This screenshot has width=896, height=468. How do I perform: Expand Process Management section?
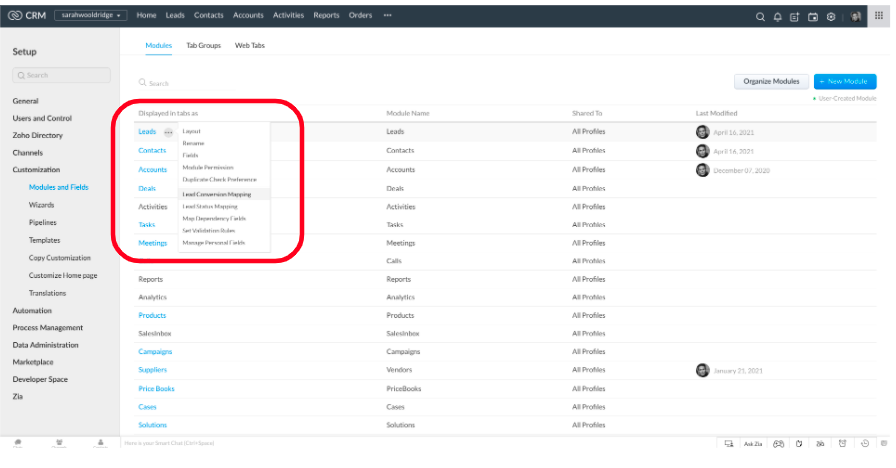pos(48,328)
